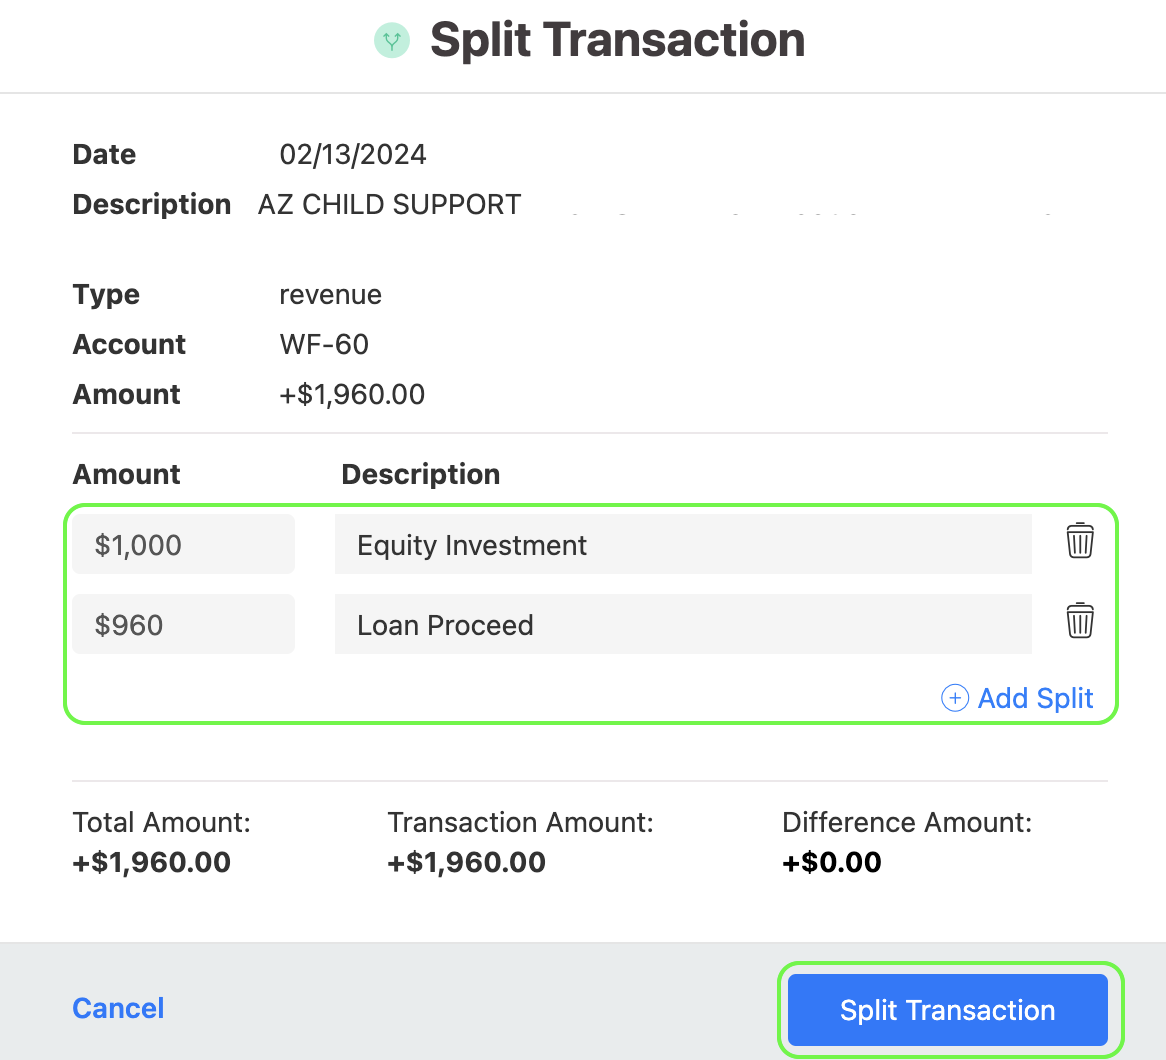Remove the Loan Proceed split via trash icon
1166x1060 pixels.
click(x=1079, y=621)
